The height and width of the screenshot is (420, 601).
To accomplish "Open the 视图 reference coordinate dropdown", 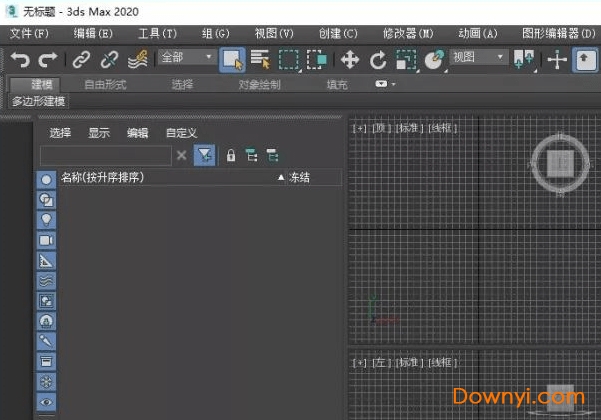I will coord(478,58).
